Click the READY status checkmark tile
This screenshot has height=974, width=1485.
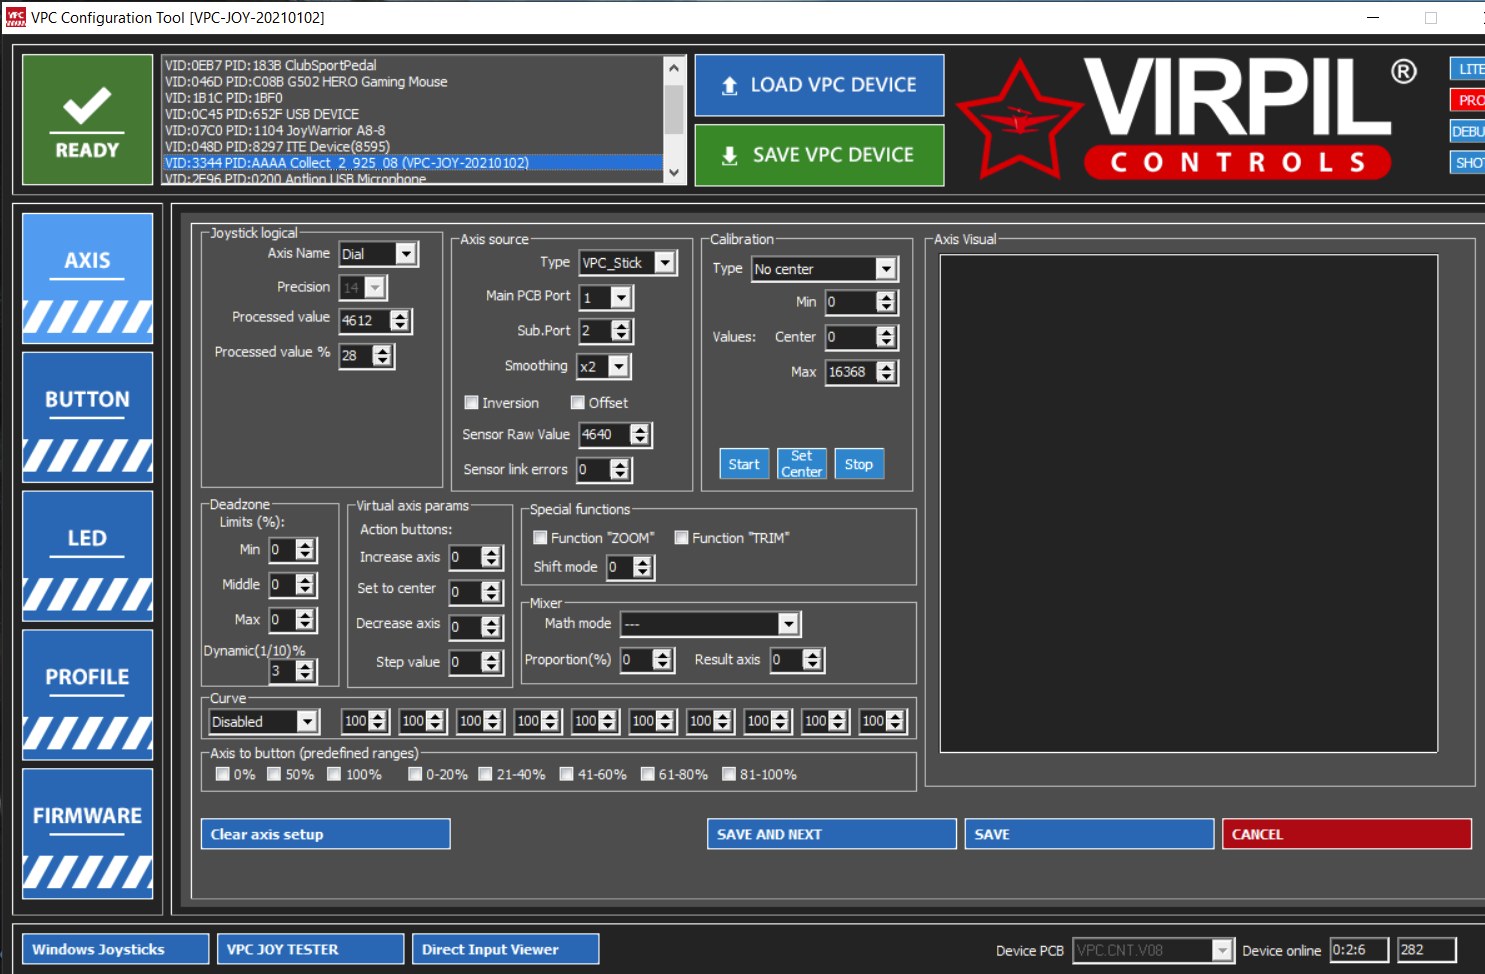(87, 119)
